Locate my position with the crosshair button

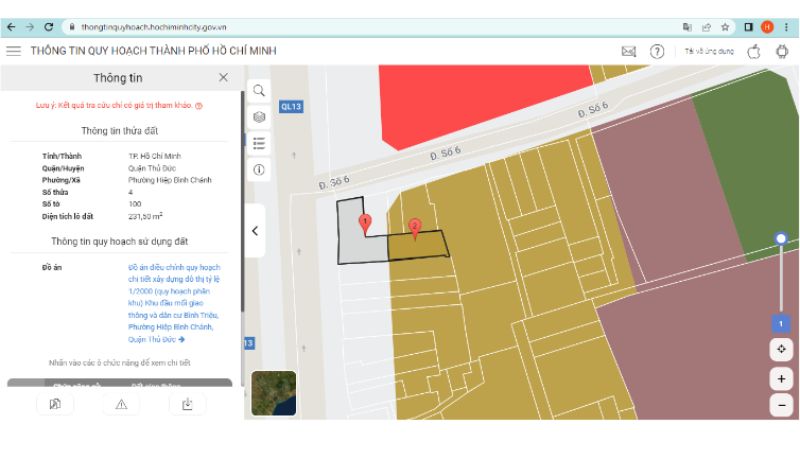[x=781, y=349]
